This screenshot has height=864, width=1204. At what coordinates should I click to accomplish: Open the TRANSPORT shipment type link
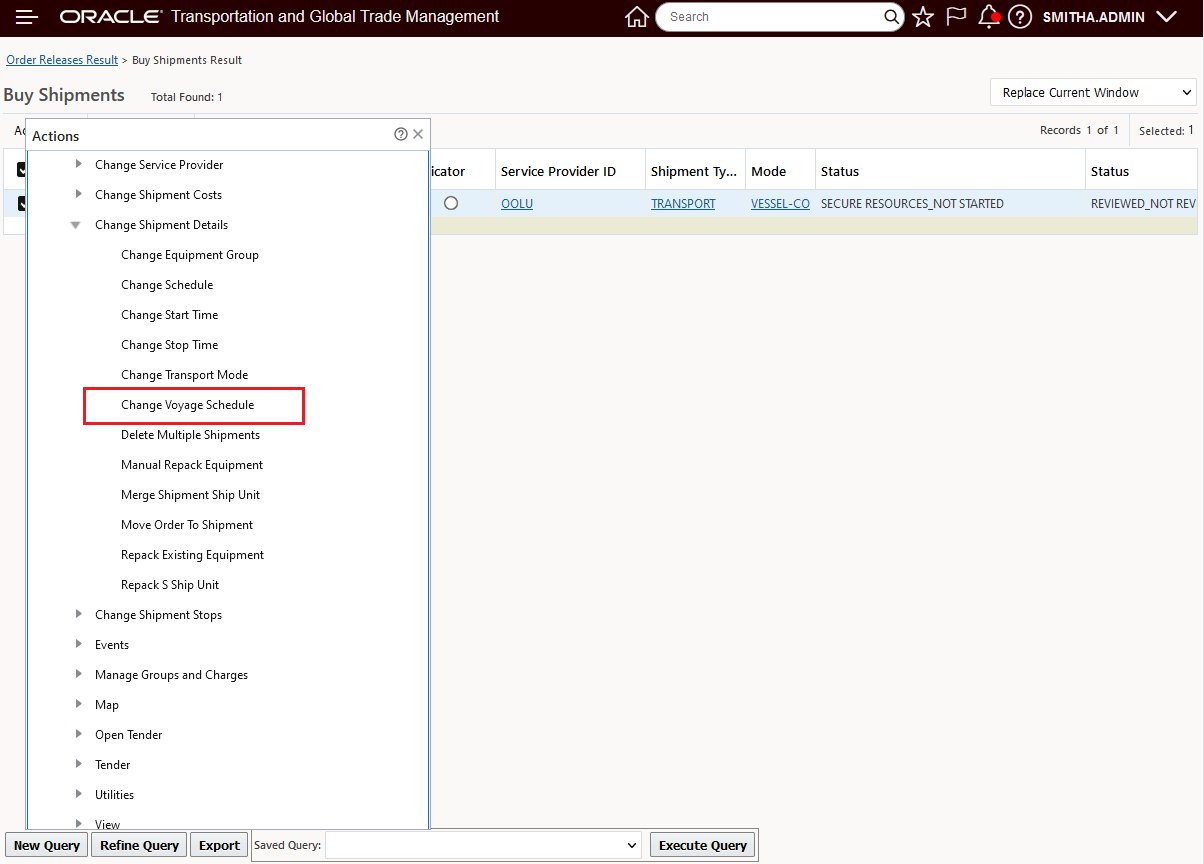coord(683,204)
